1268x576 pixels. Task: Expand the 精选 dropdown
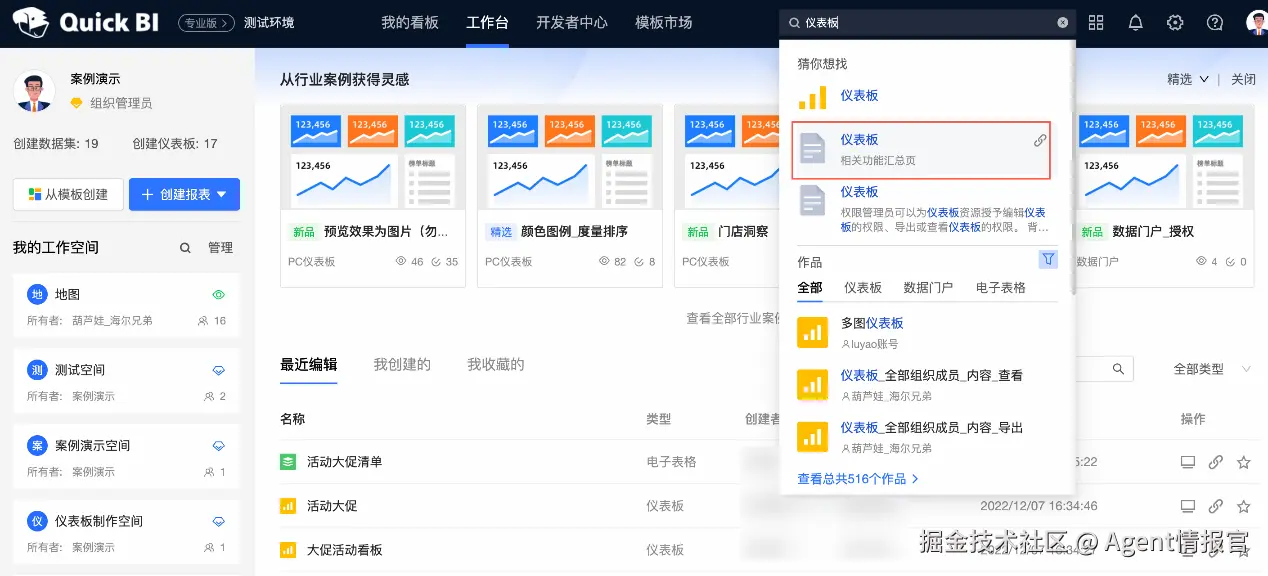click(1188, 79)
